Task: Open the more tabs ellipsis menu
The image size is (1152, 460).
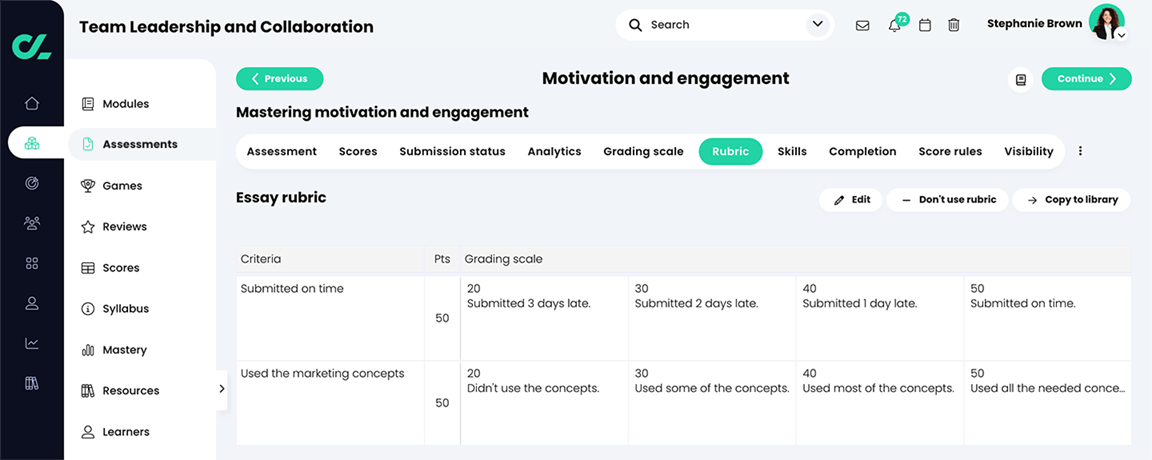Action: tap(1080, 152)
